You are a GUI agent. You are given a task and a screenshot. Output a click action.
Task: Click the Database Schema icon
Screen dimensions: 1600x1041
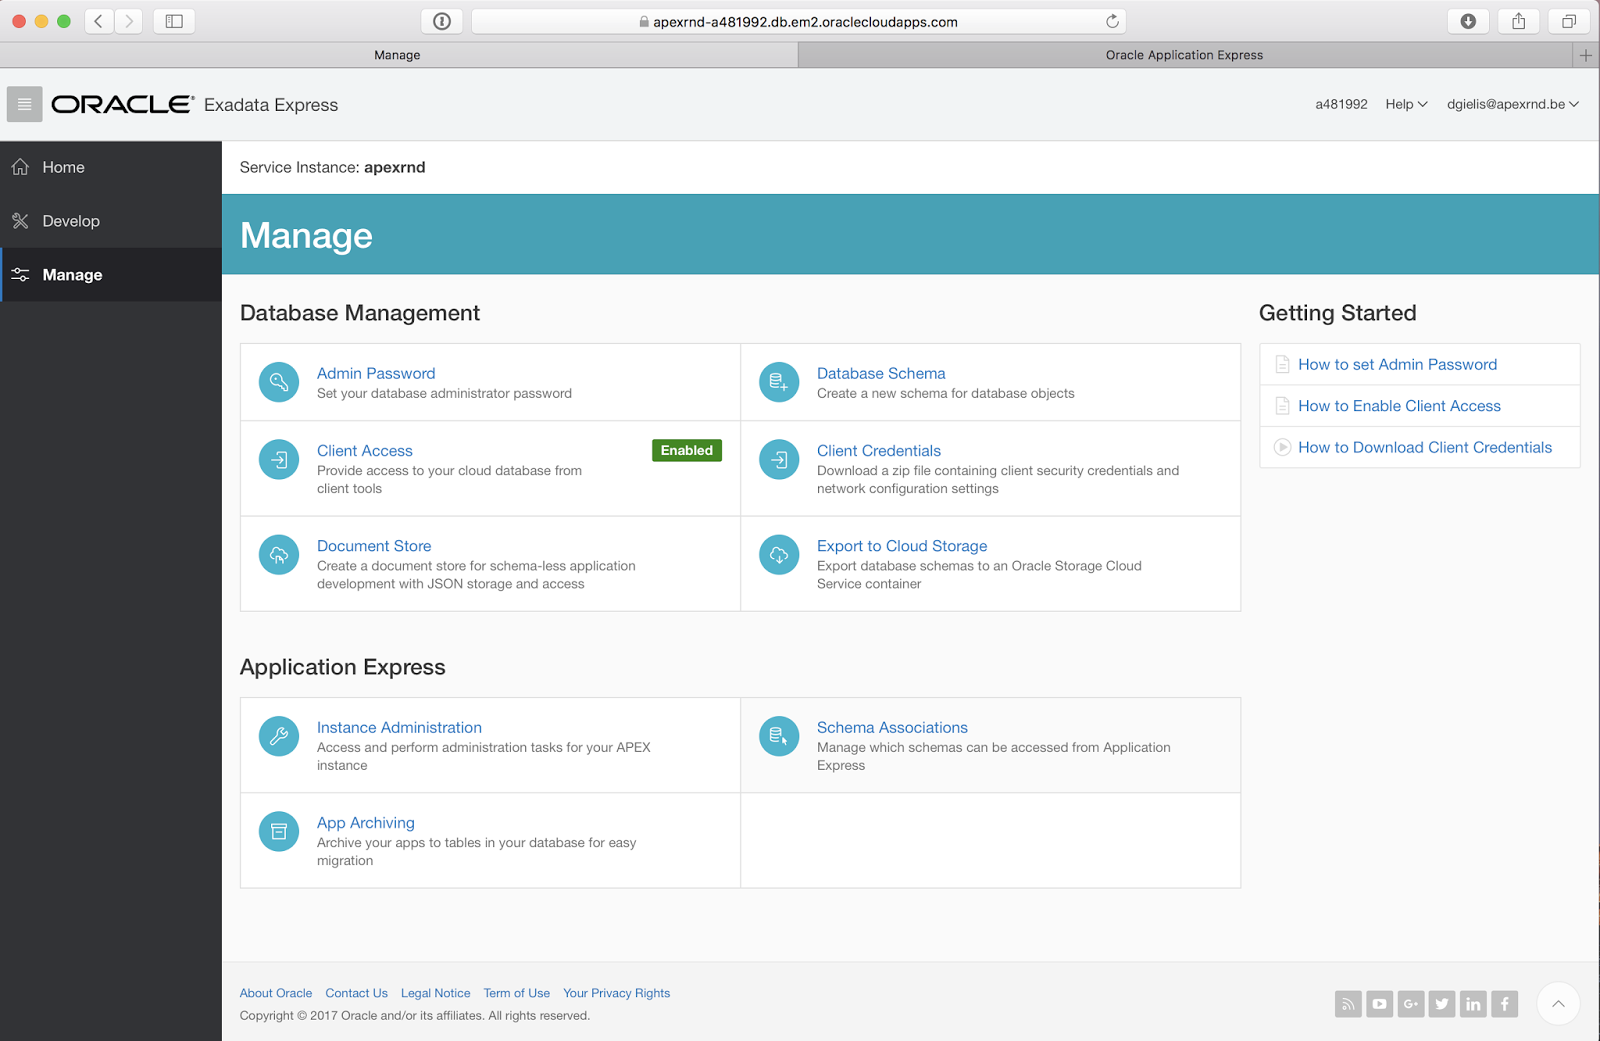[778, 382]
